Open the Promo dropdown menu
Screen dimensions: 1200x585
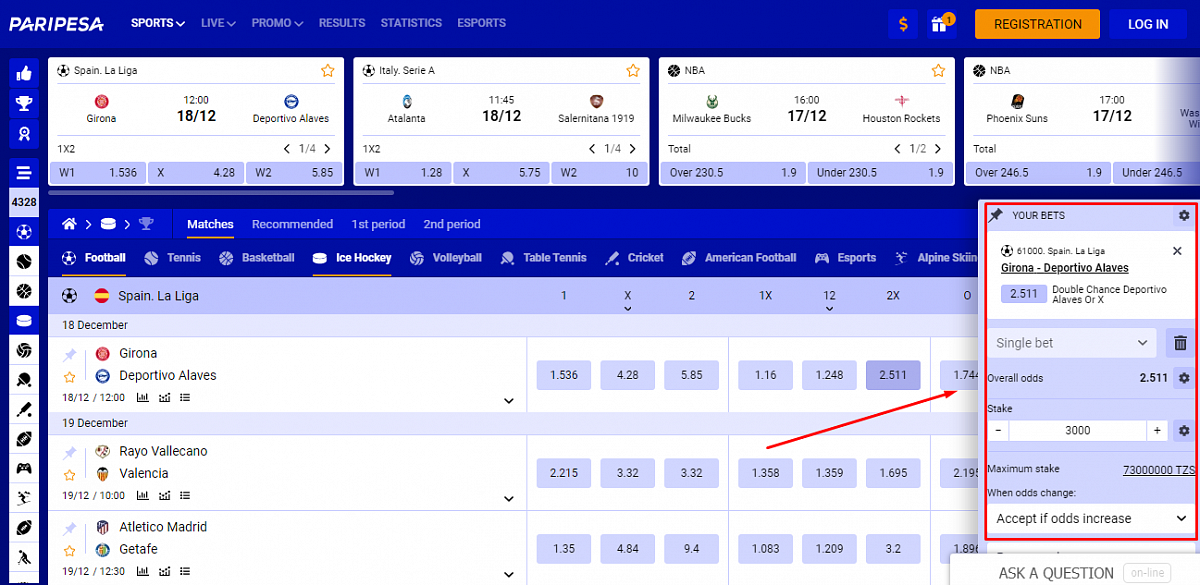coord(278,23)
